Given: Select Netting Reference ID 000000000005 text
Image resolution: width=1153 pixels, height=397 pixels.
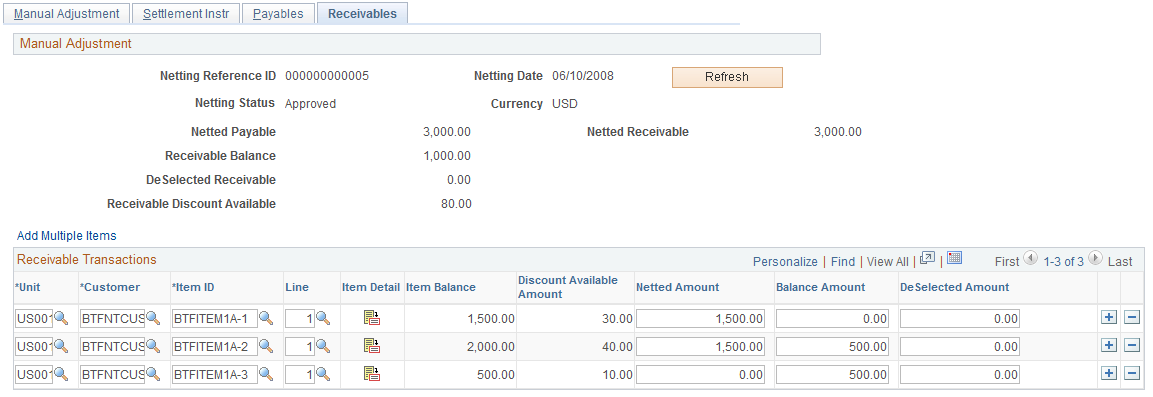Looking at the screenshot, I should click(327, 76).
